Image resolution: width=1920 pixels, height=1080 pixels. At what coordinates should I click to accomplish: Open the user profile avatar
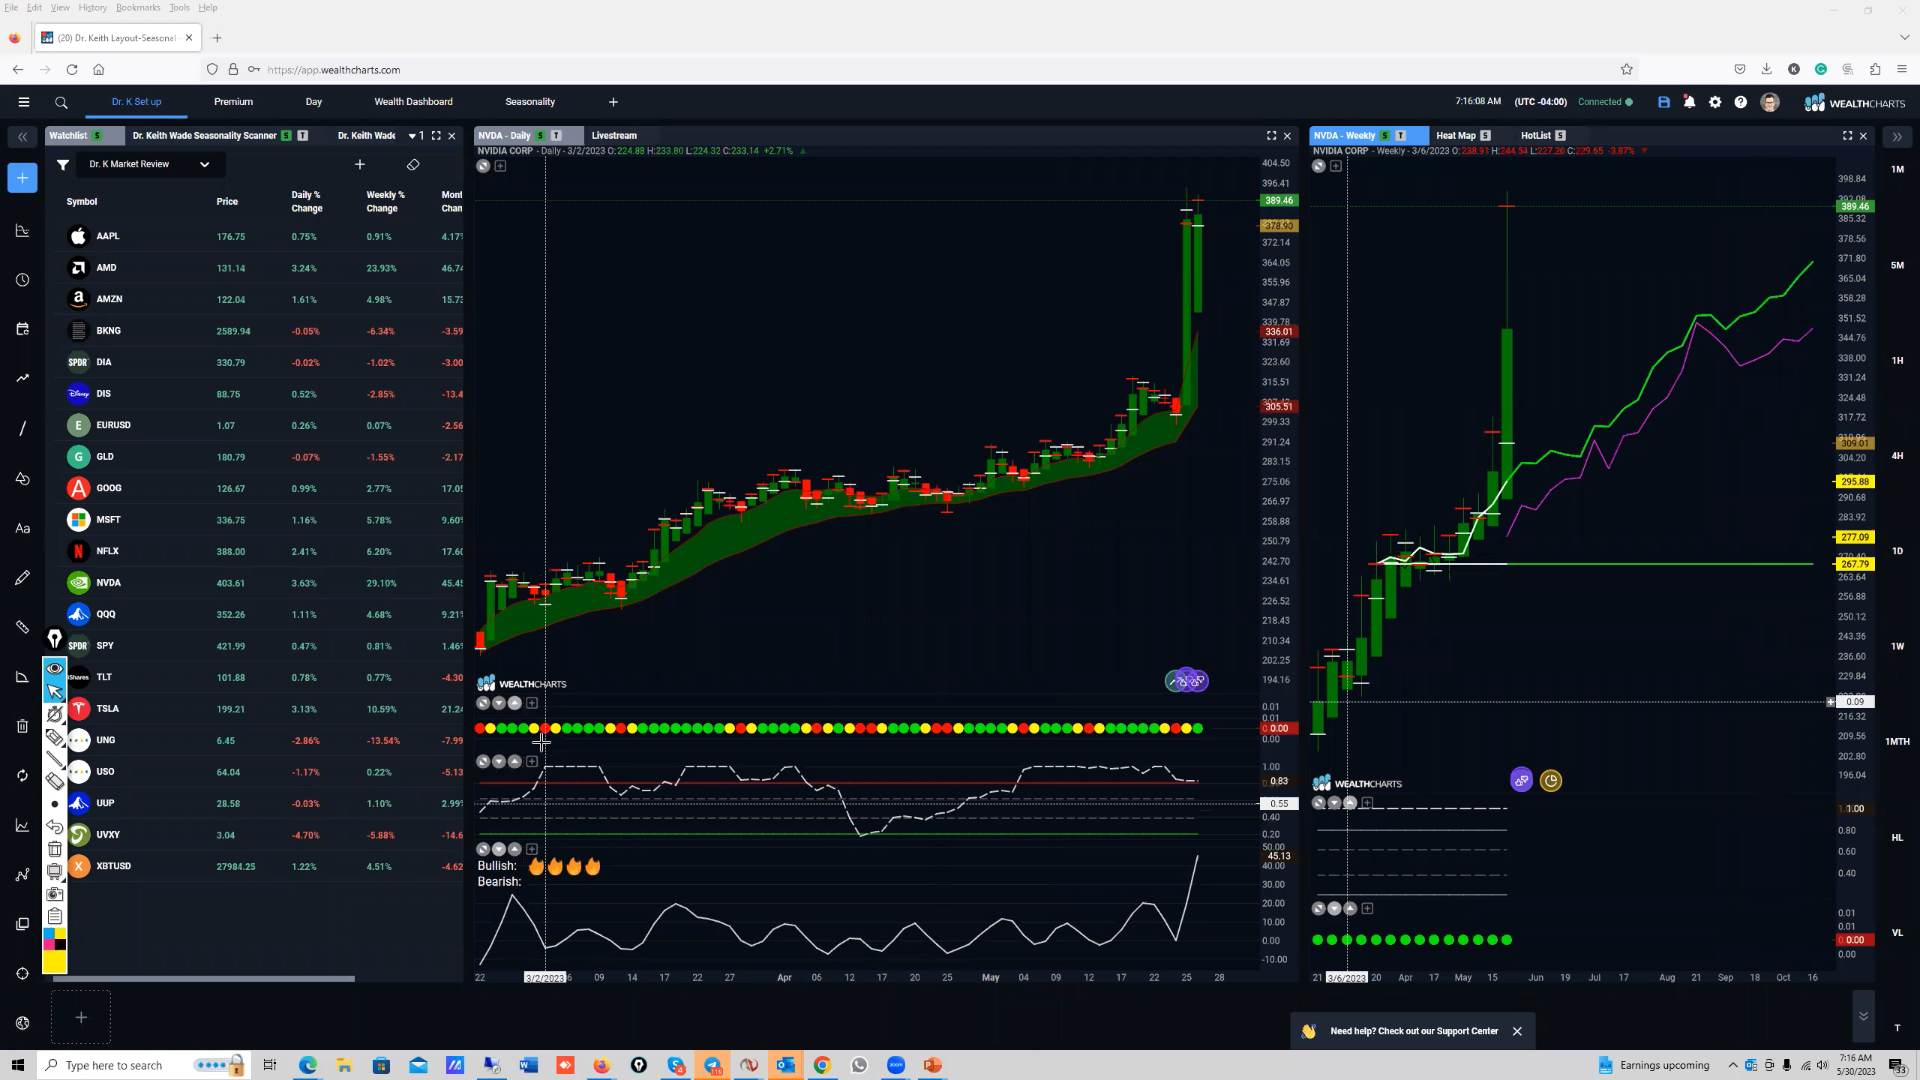pyautogui.click(x=1770, y=102)
